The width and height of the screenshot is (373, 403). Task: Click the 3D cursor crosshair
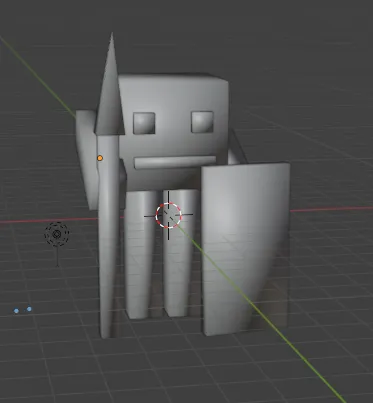coord(169,215)
